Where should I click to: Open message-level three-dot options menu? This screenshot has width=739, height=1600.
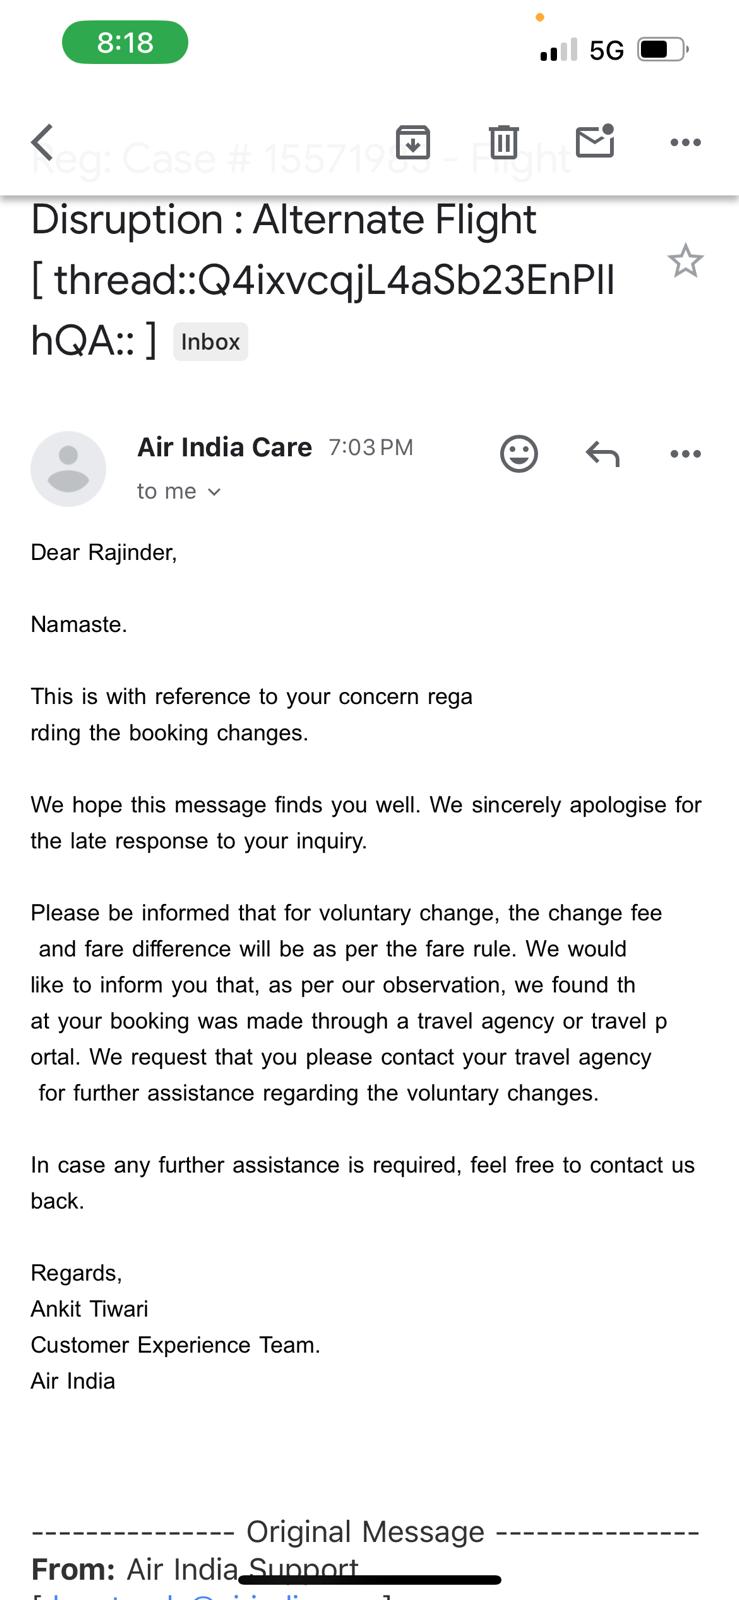[x=685, y=454]
